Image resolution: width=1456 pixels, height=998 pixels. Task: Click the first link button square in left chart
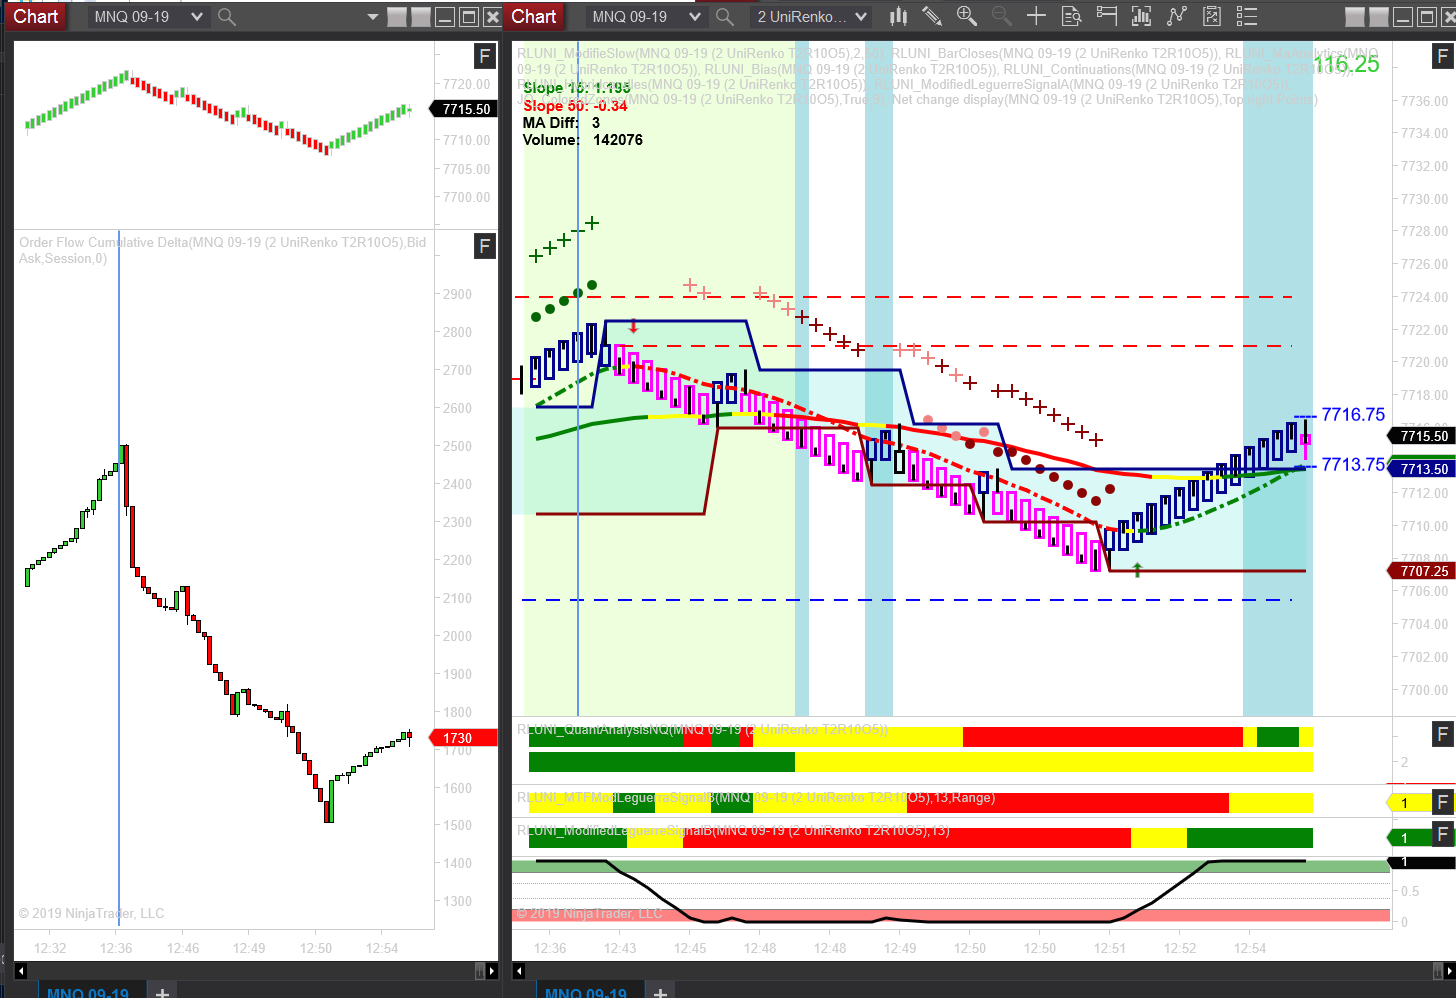(397, 17)
